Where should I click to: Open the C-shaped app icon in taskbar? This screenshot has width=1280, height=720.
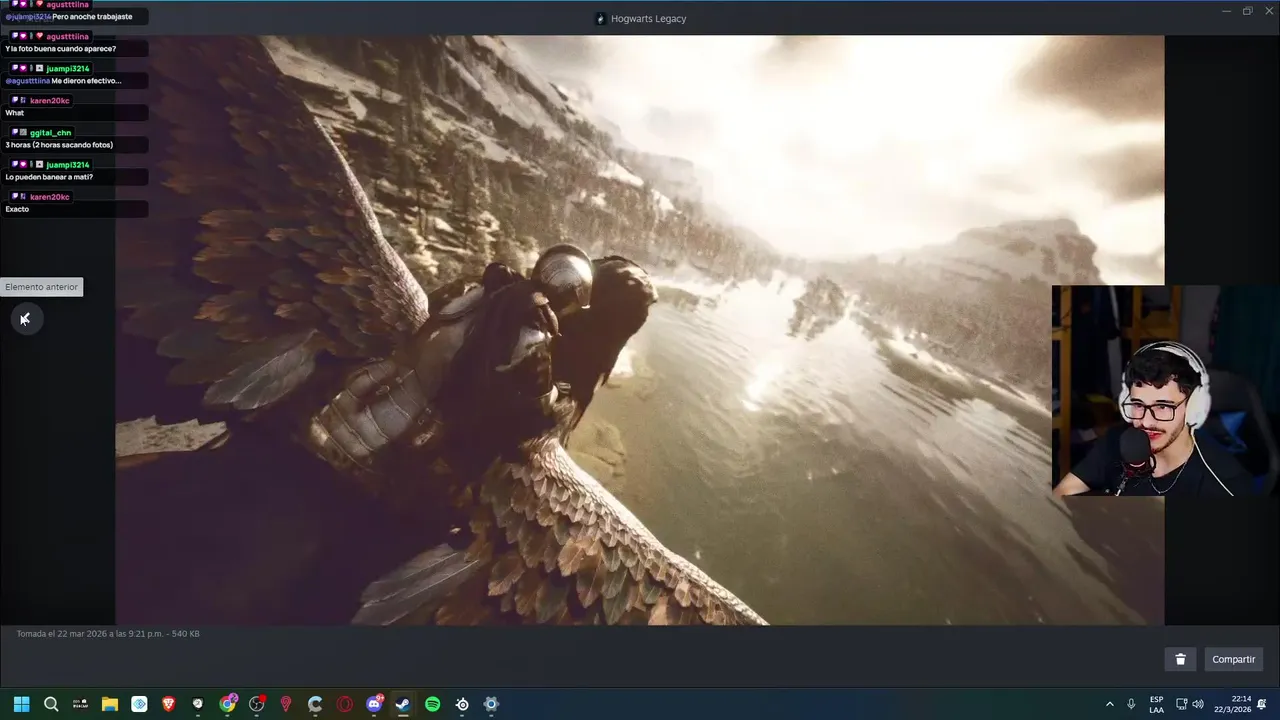315,704
